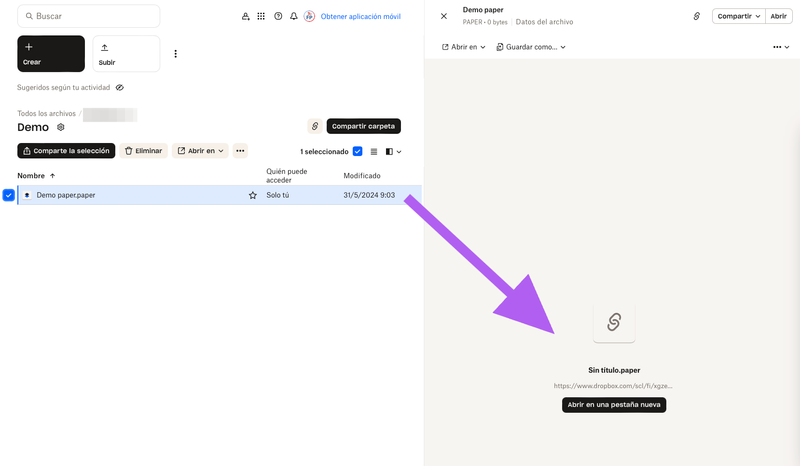Screen dimensions: 800x466
Task: Open Demo folder settings gear
Action: (x=61, y=127)
